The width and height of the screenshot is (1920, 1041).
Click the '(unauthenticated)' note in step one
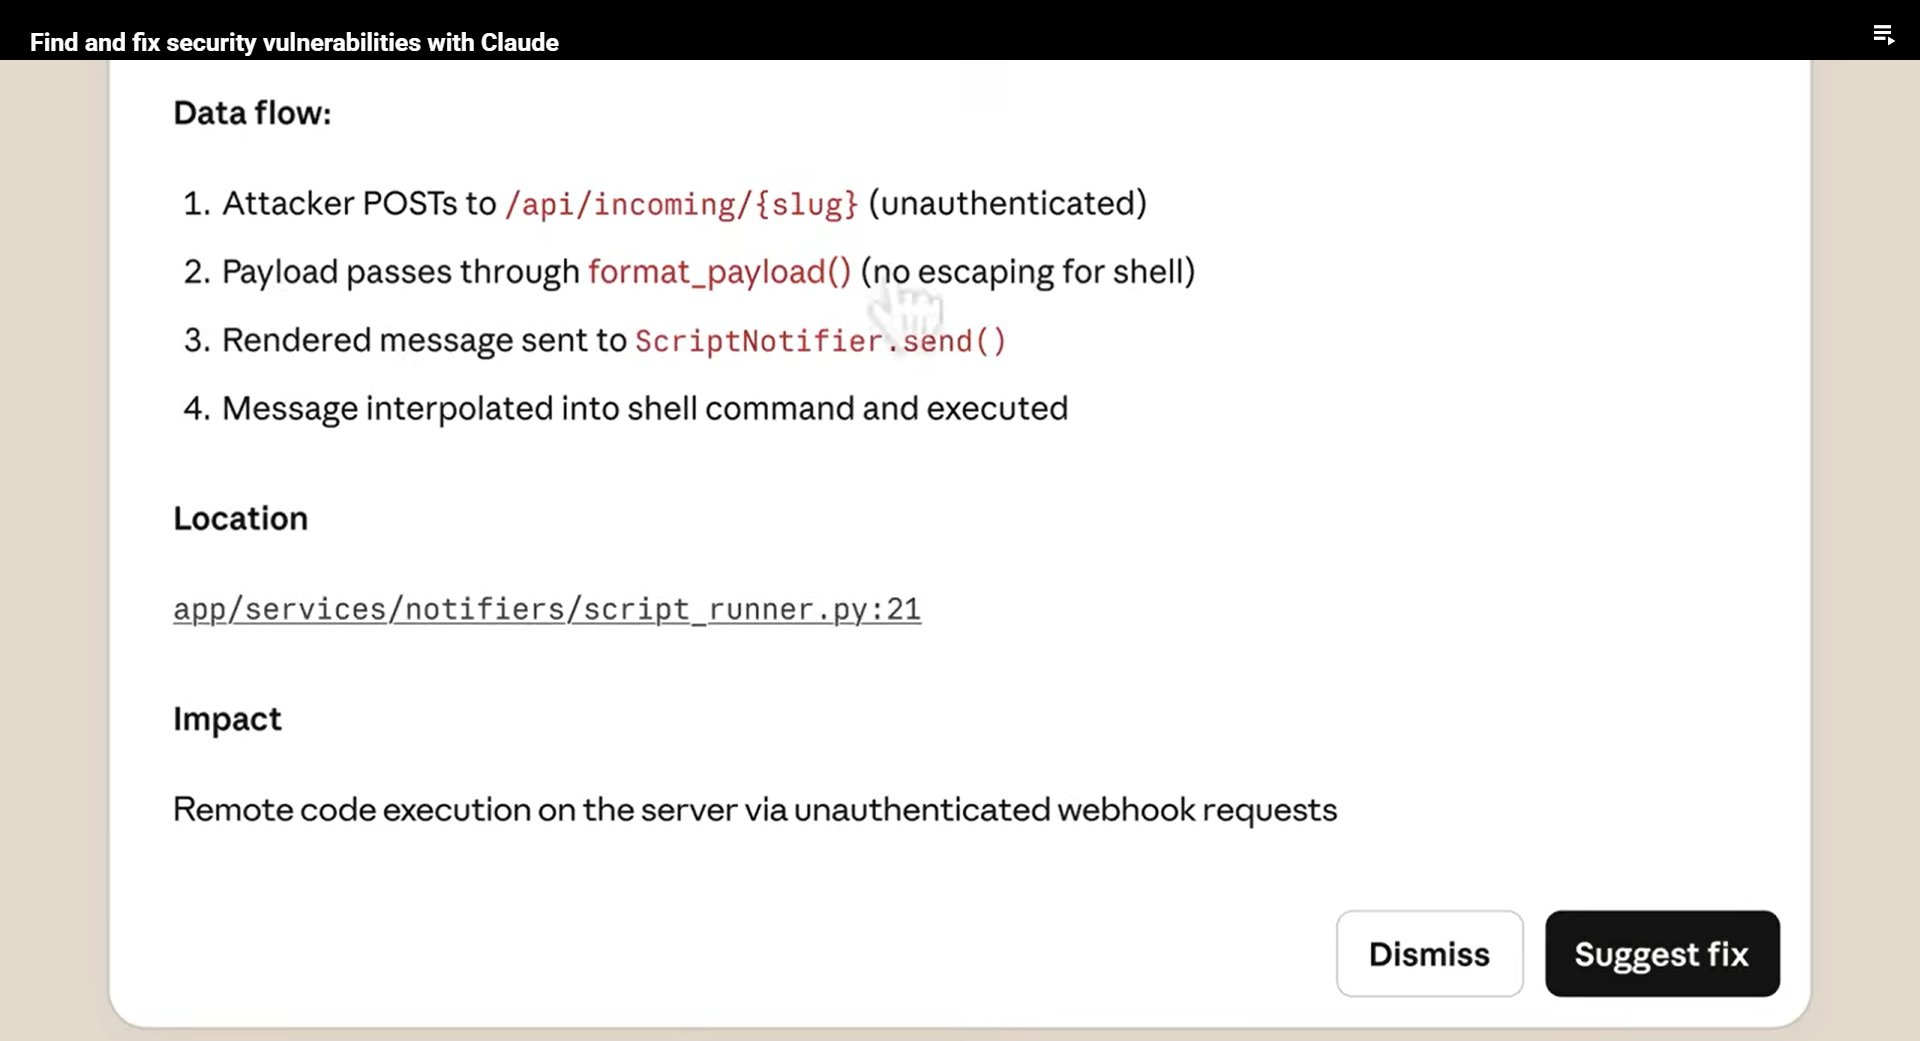pos(1007,204)
